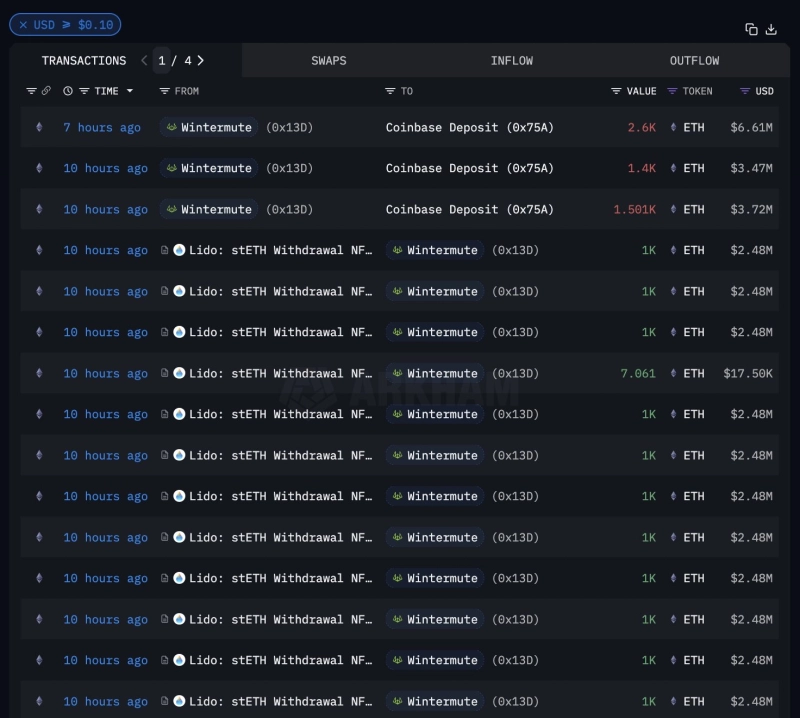Open the FROM column filter

165,91
